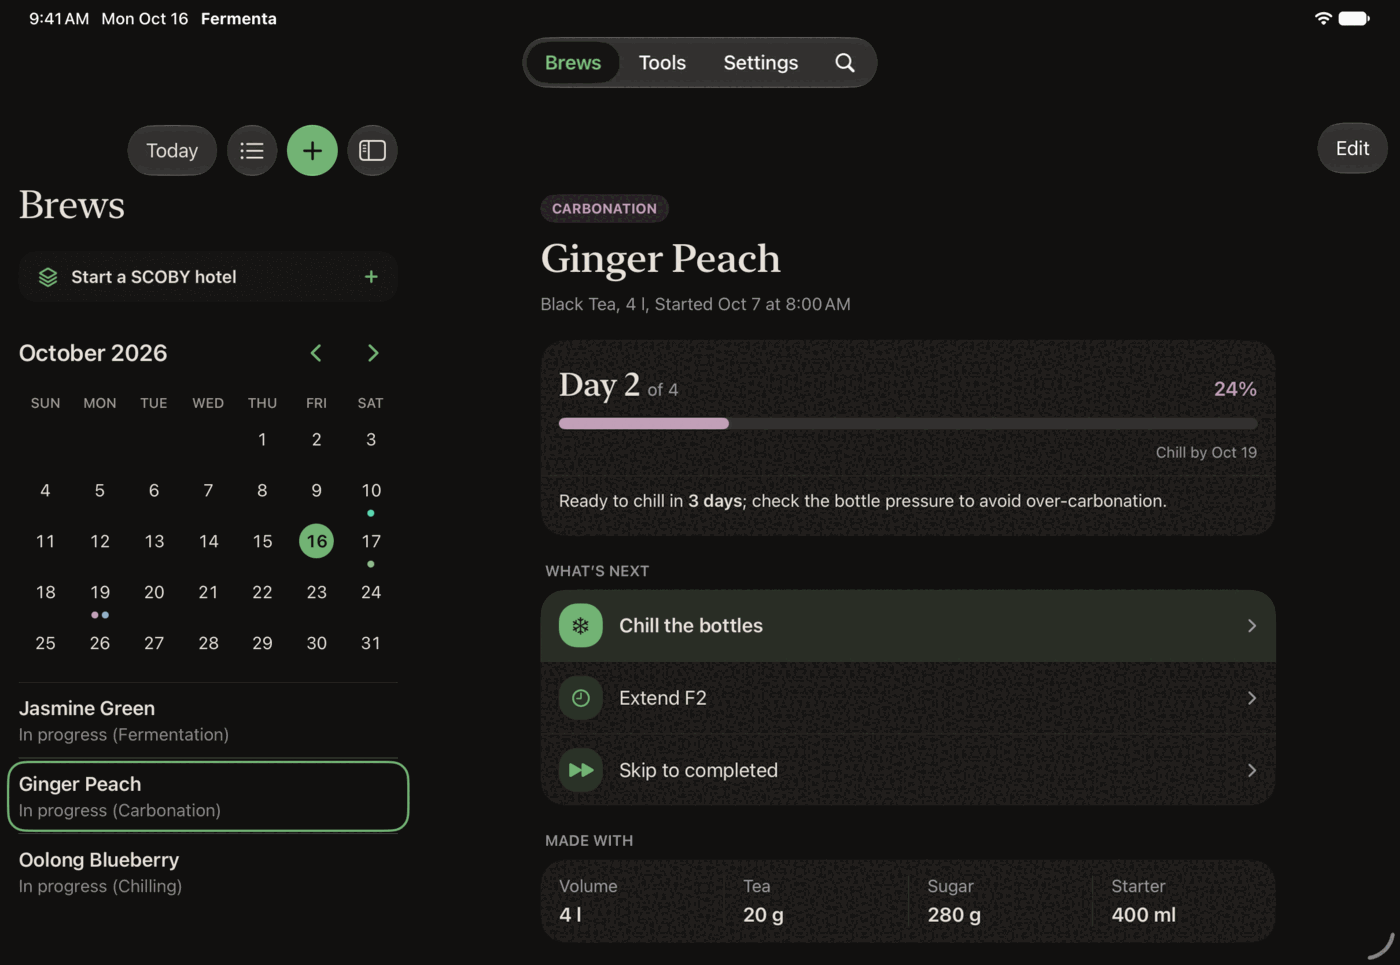Viewport: 1400px width, 965px height.
Task: Open the Tools tab
Action: (662, 63)
